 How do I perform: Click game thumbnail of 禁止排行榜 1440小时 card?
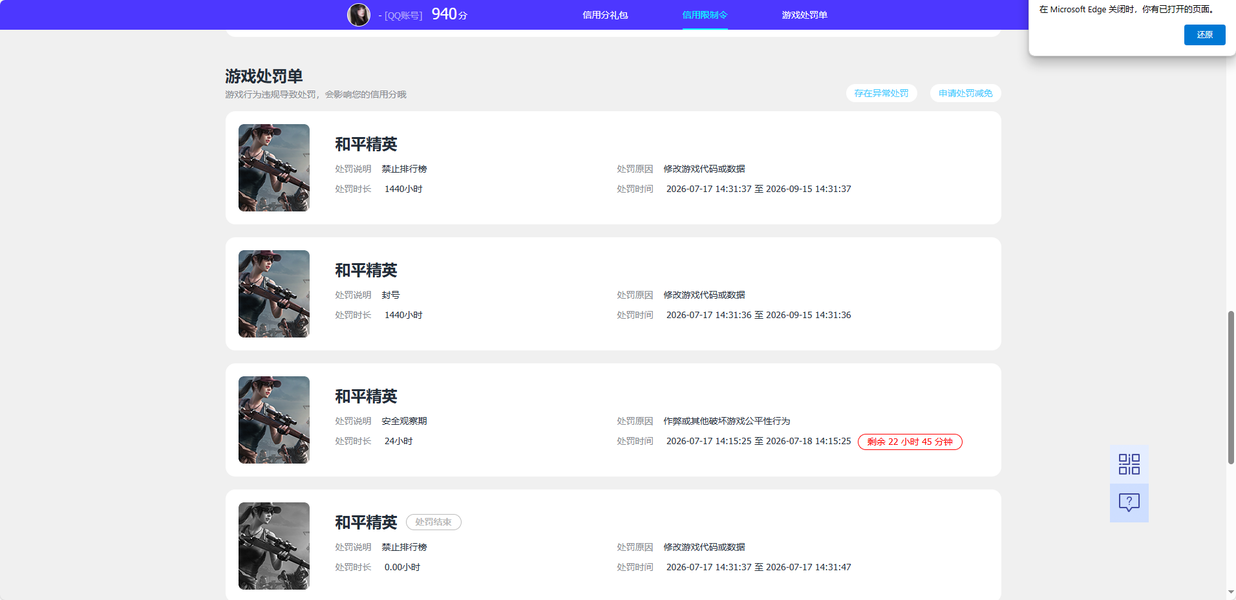(274, 168)
